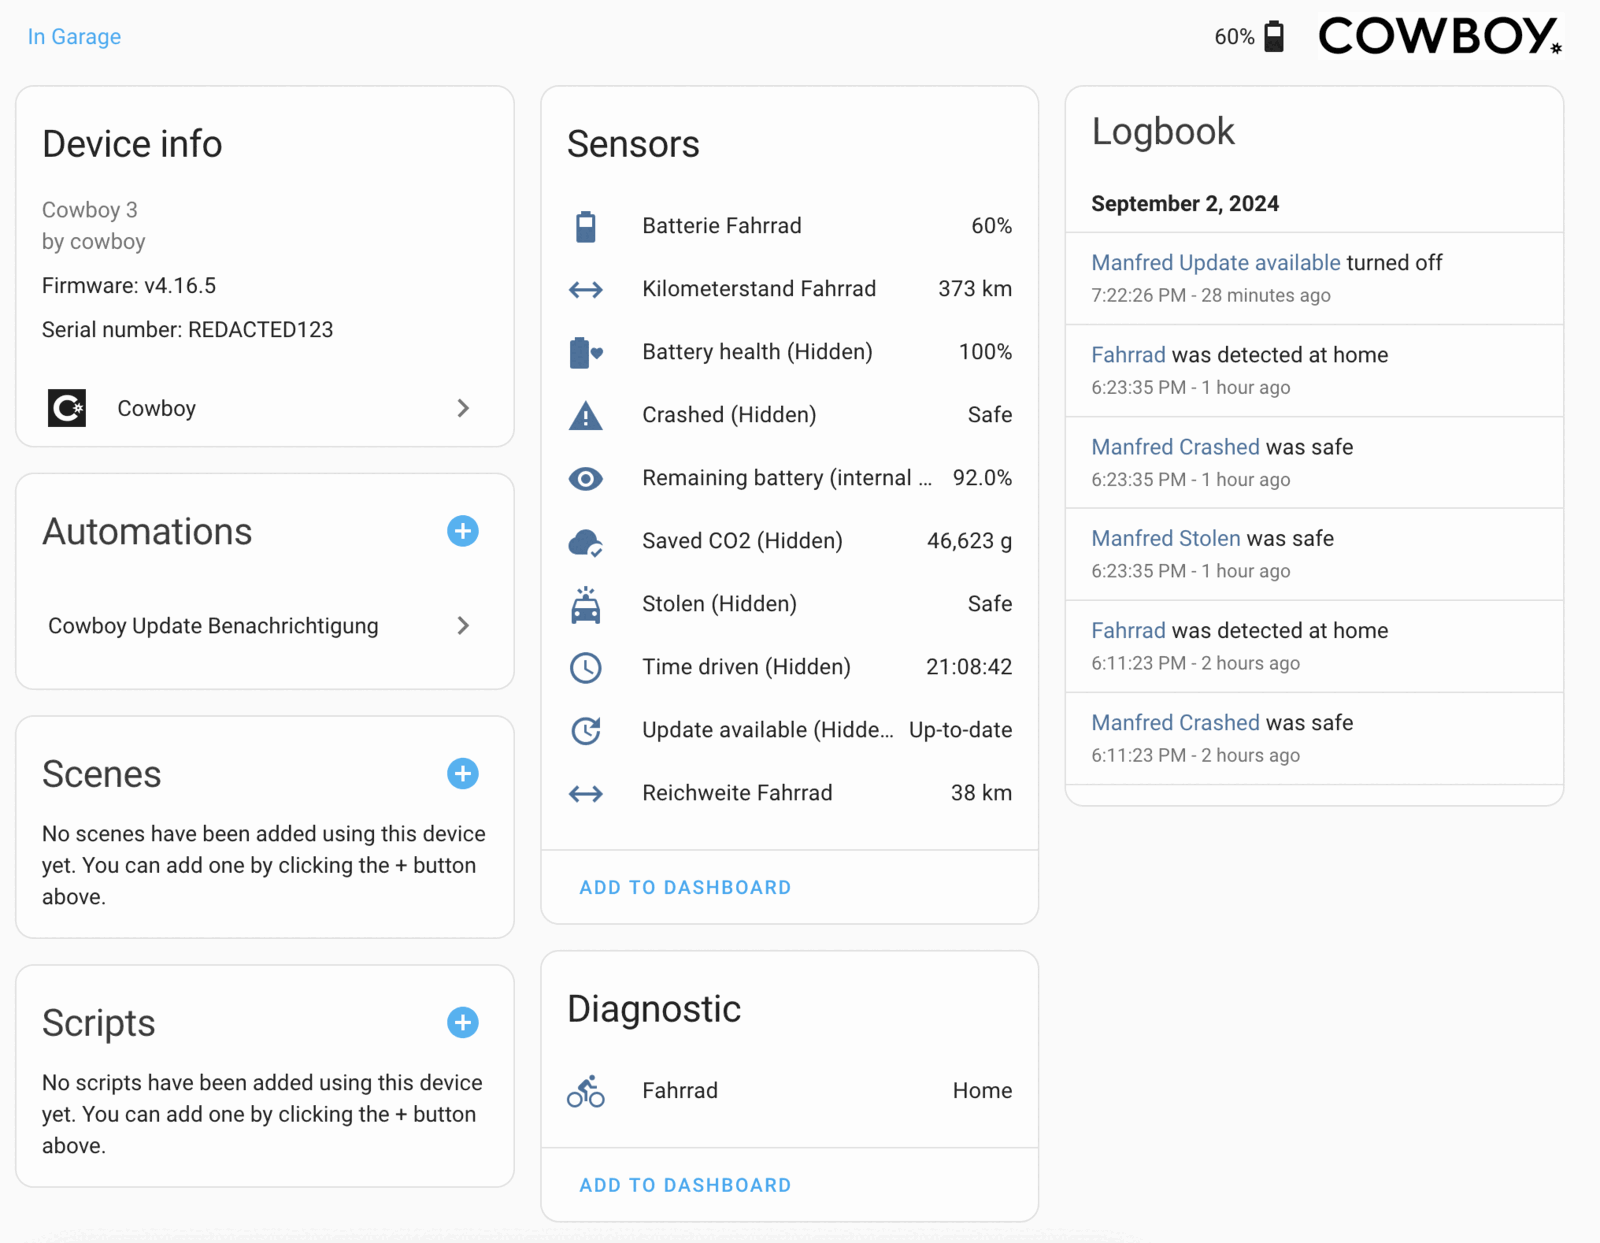Open Time driven (Hidden) sensor
Image resolution: width=1600 pixels, height=1243 pixels.
pos(790,667)
